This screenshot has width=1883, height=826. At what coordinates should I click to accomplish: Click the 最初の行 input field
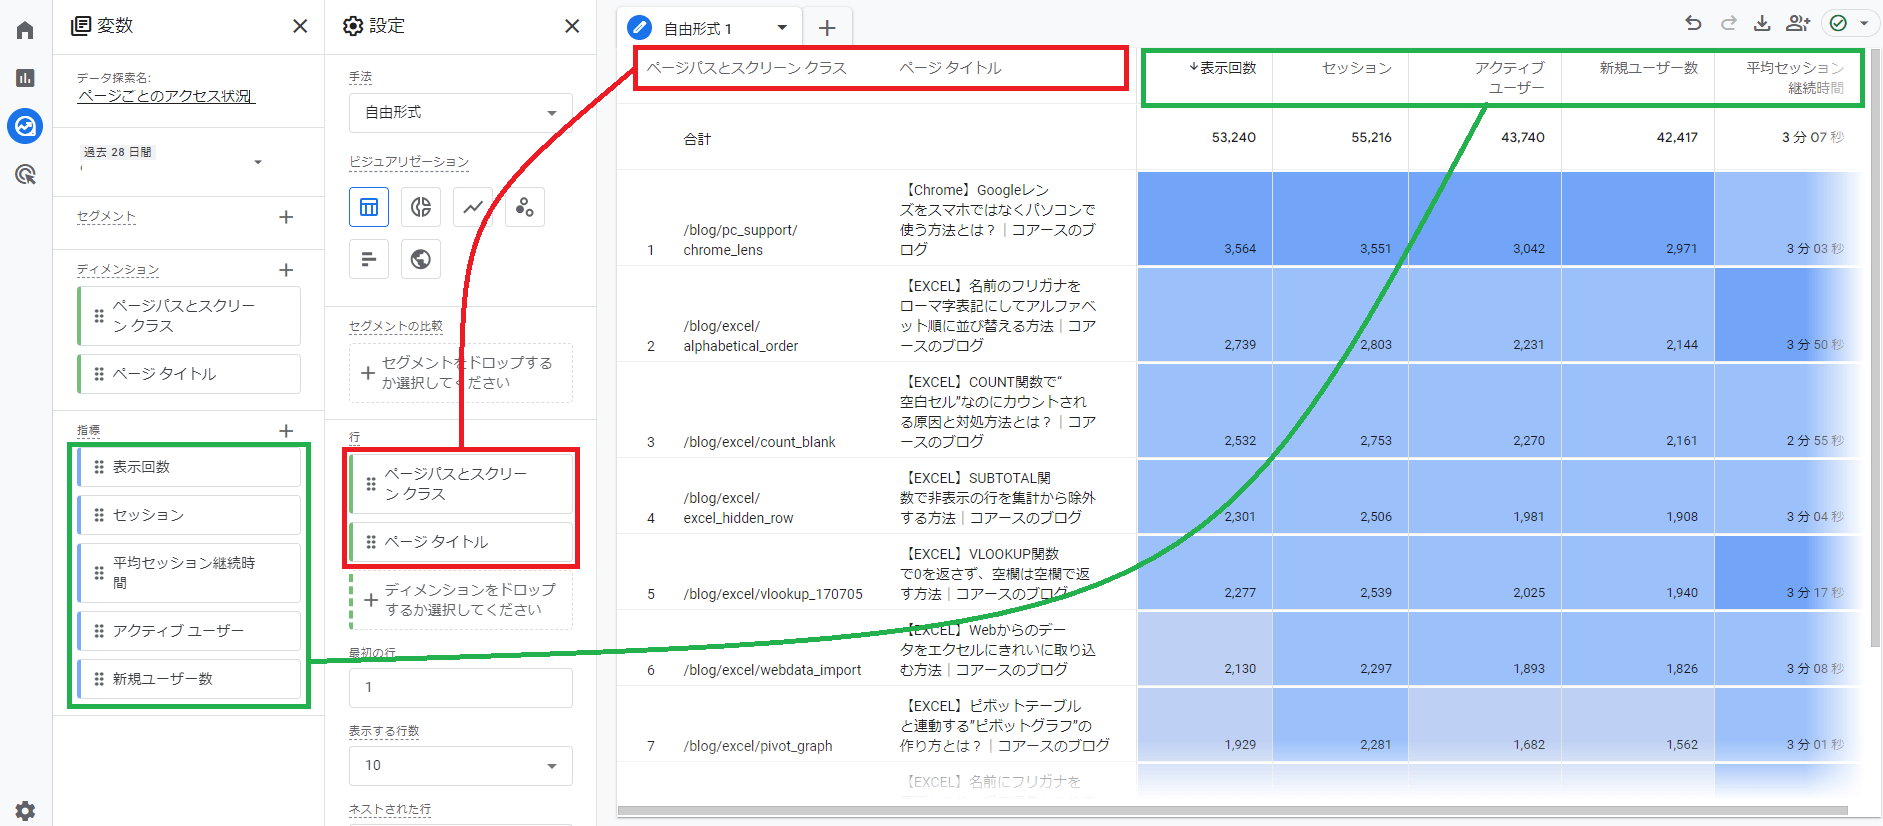[460, 687]
